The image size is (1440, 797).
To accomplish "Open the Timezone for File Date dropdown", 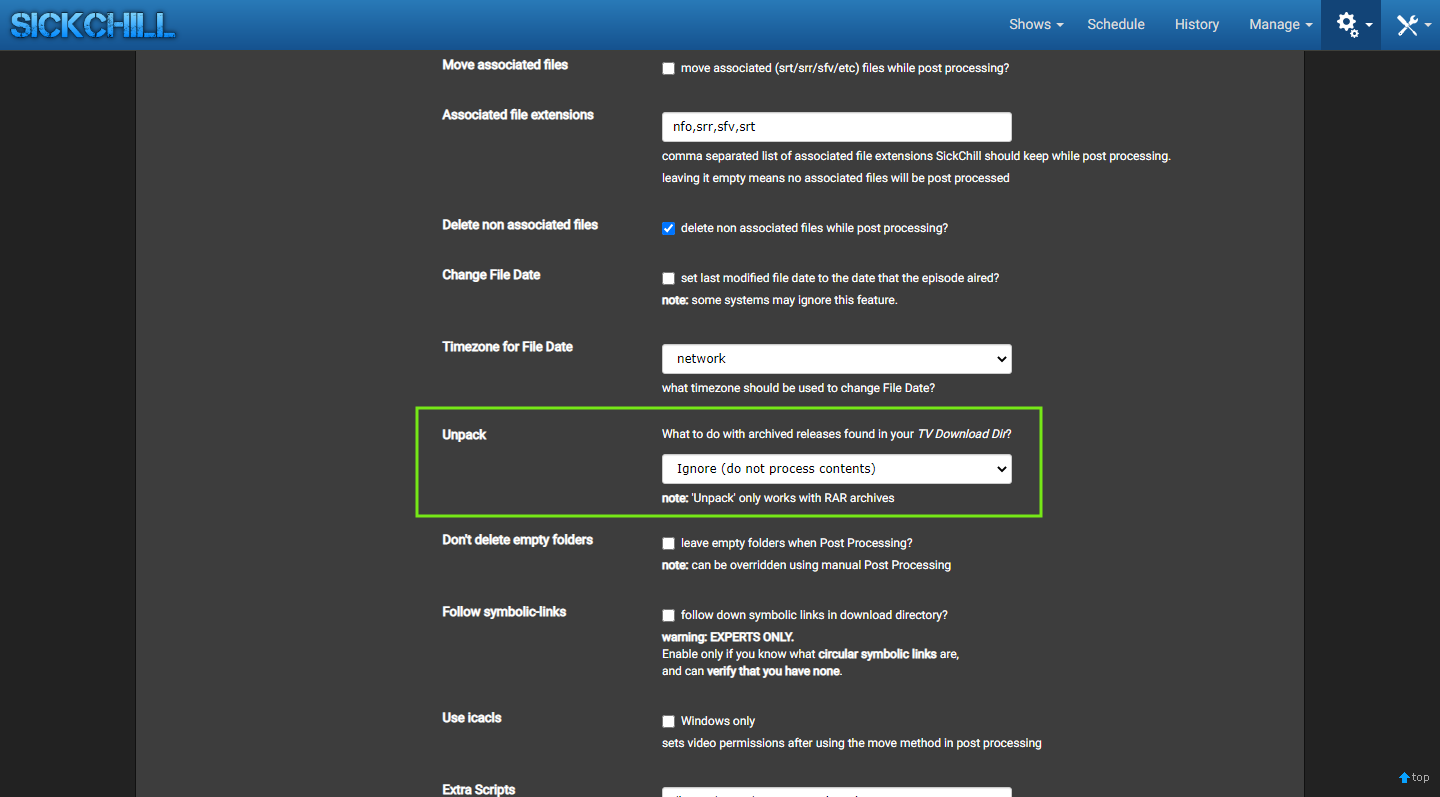I will point(836,359).
